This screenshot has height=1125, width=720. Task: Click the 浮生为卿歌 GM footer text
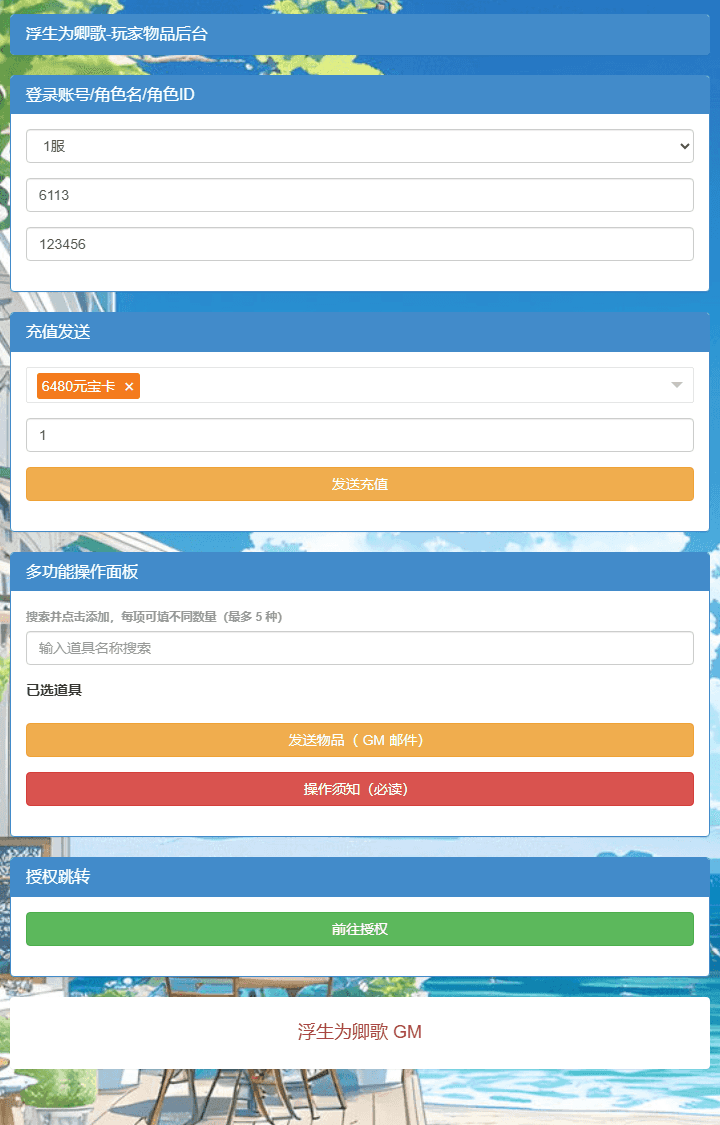359,1032
